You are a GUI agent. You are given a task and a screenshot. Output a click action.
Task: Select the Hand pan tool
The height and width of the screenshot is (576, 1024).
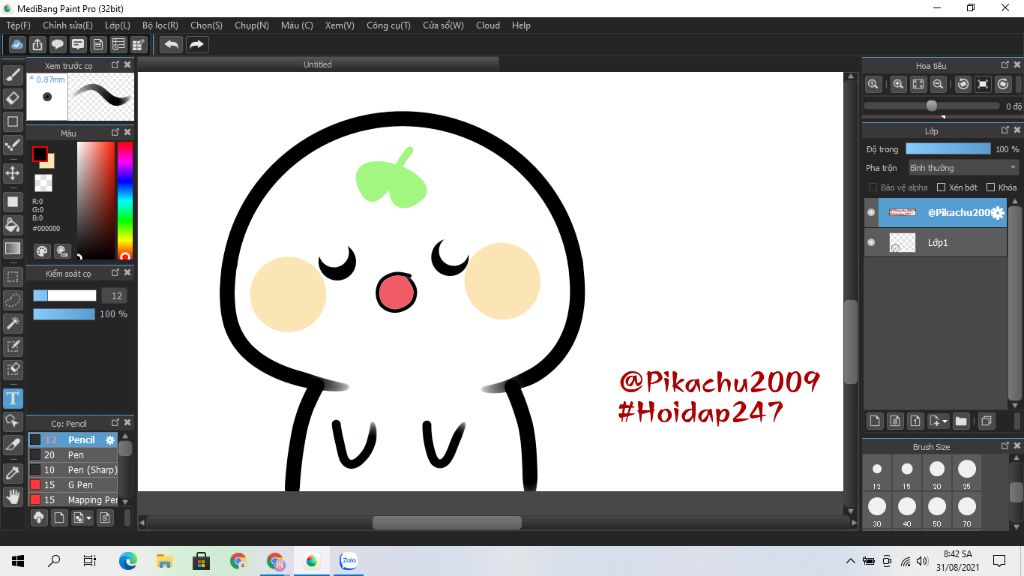12,497
